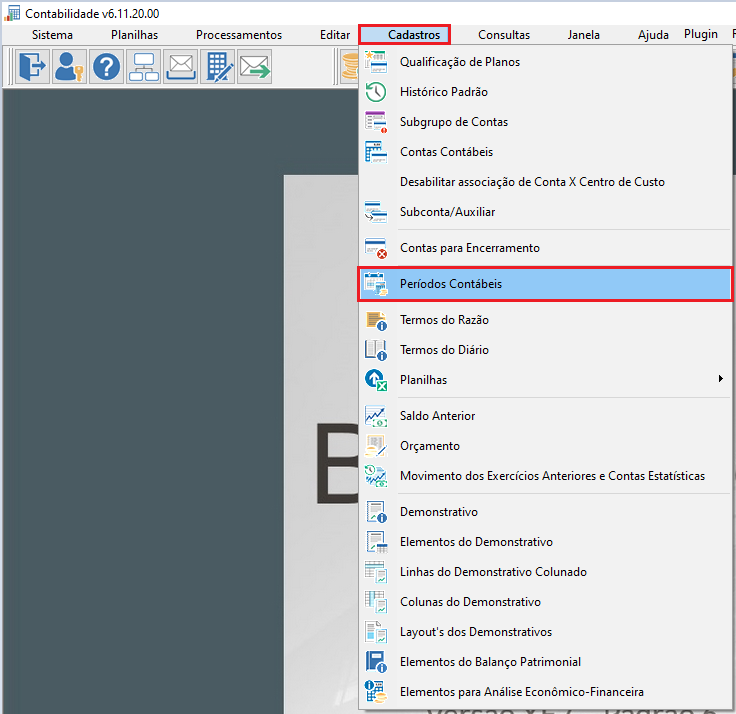Click the user with key toolbar icon
736x714 pixels.
[x=69, y=66]
